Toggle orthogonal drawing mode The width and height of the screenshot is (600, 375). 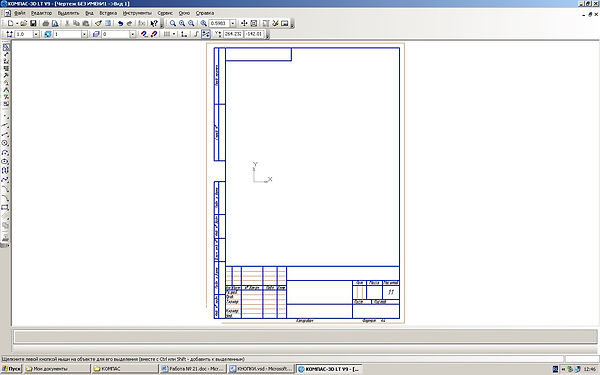click(x=196, y=34)
